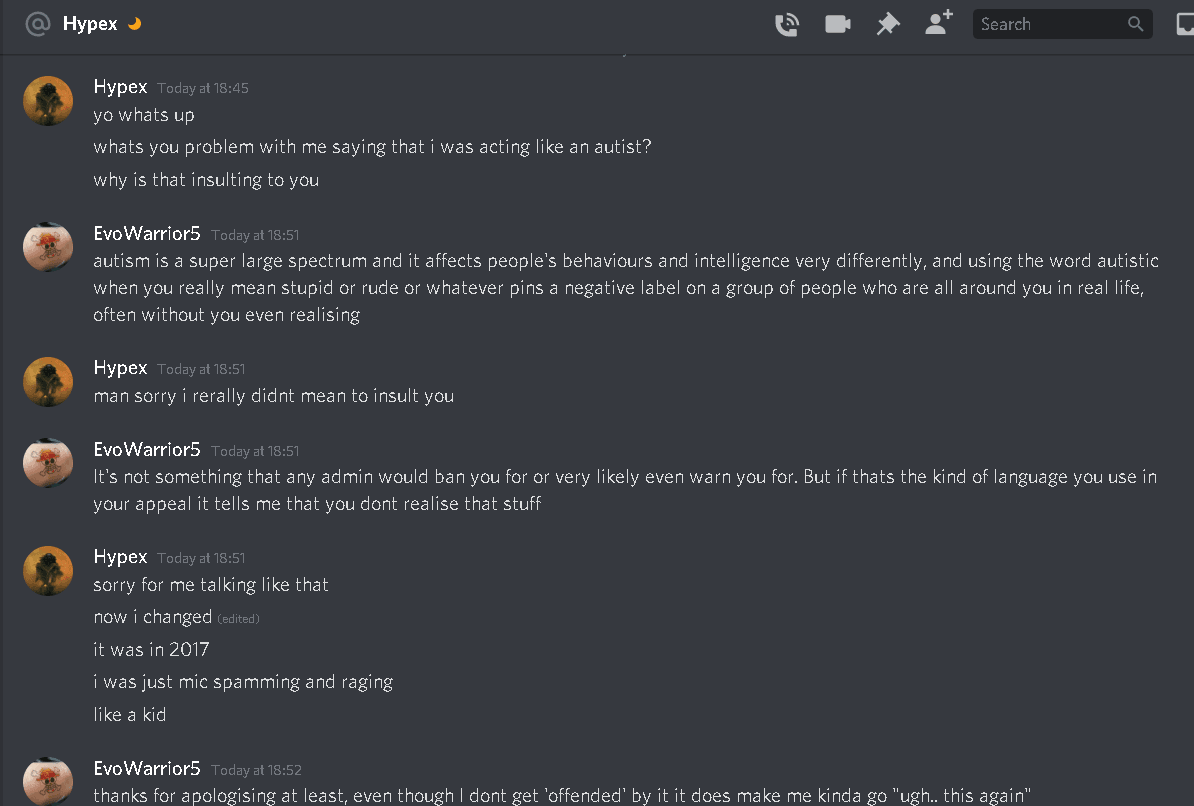This screenshot has width=1194, height=806.
Task: Click EvoWarrior5 username above "It's not something" message
Action: click(147, 450)
